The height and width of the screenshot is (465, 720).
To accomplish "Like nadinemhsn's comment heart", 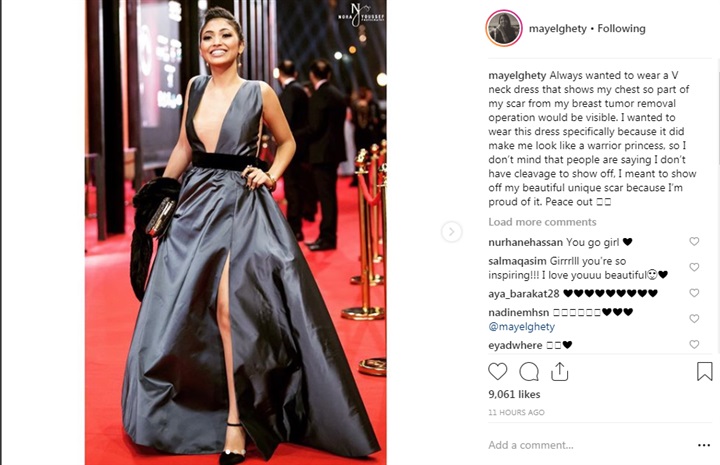I will (694, 319).
